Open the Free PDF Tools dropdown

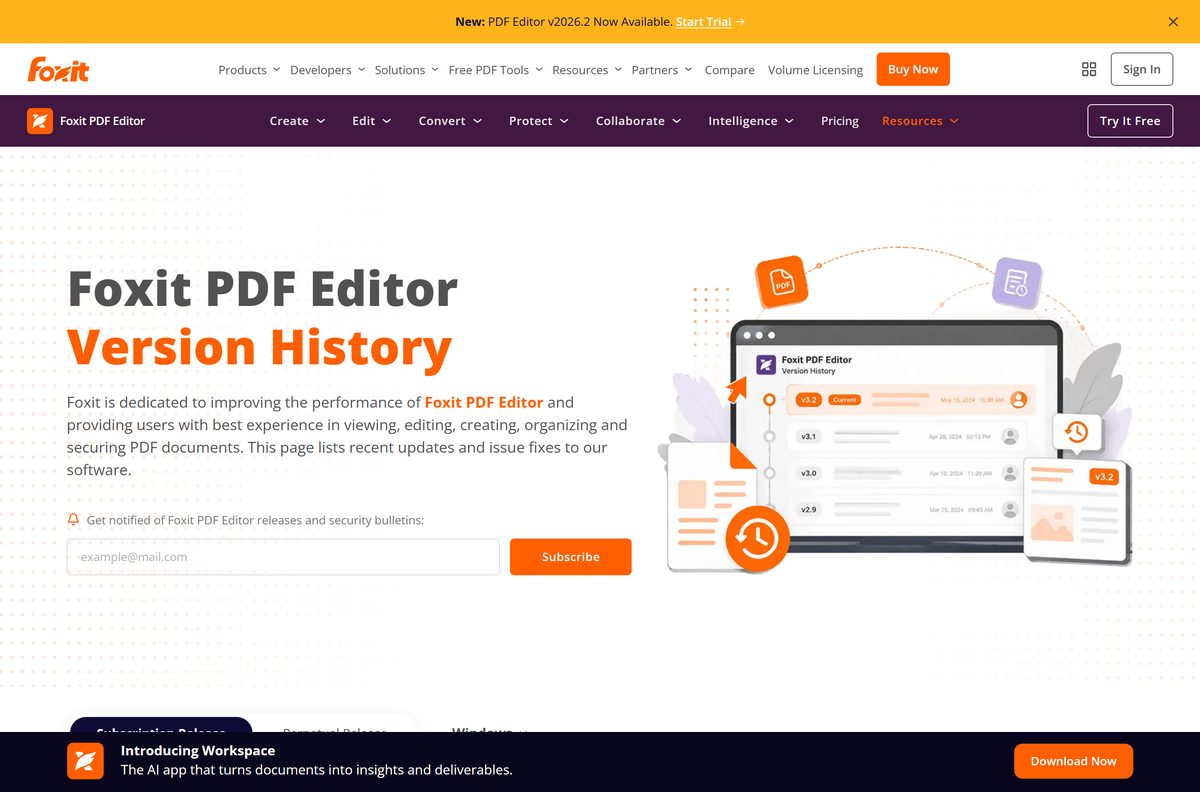[495, 70]
